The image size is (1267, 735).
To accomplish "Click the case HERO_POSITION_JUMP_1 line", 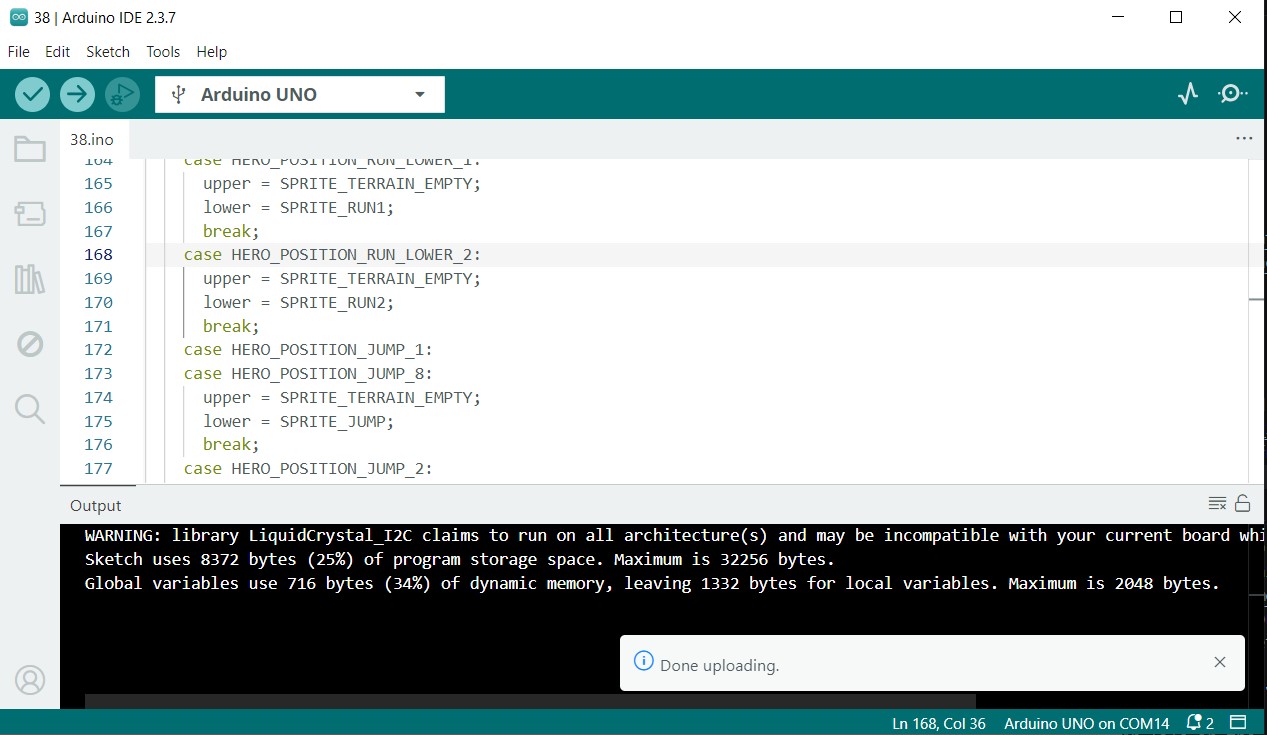I will click(308, 350).
